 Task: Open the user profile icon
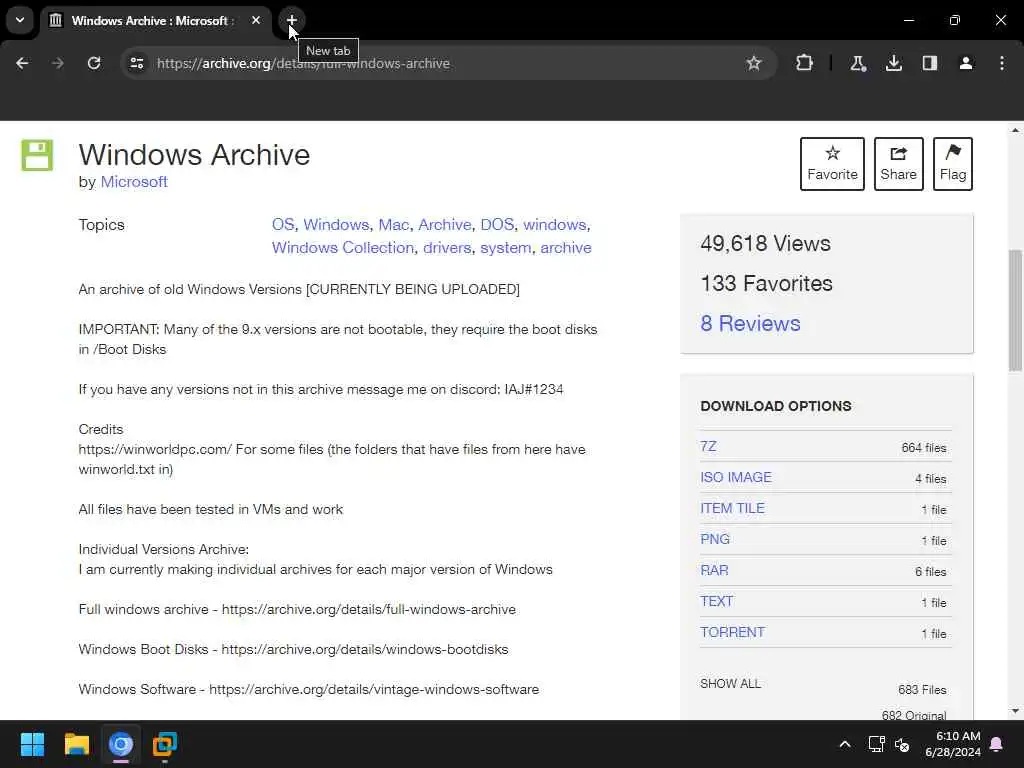pos(965,63)
